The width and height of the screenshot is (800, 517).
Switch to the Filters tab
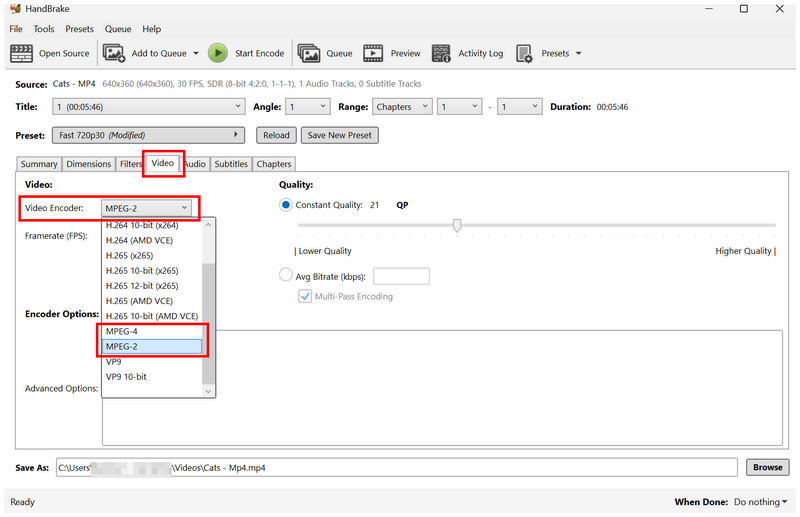tap(131, 164)
